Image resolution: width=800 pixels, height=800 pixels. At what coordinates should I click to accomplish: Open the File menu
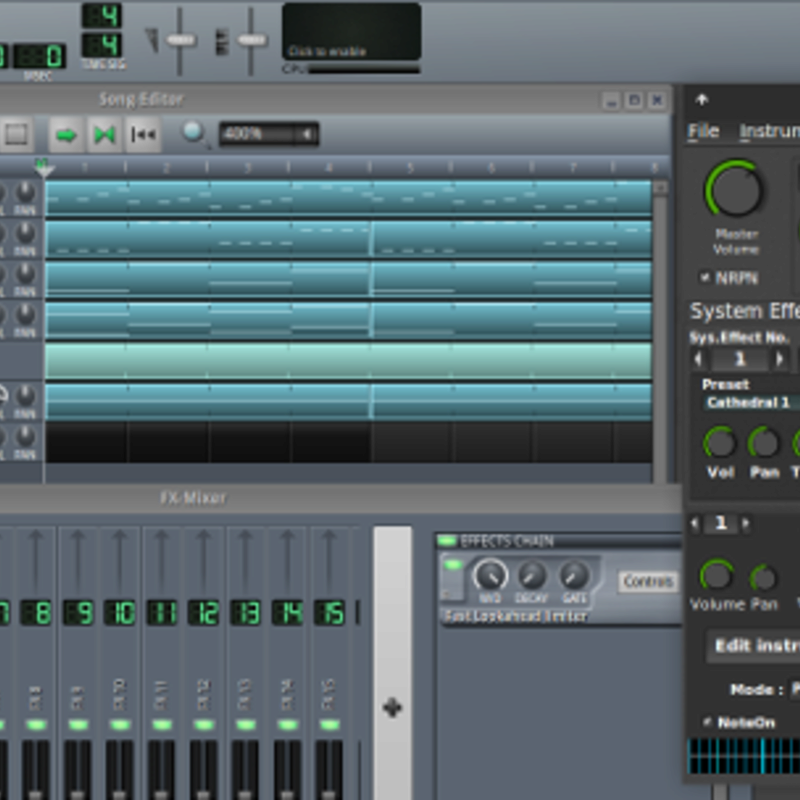click(703, 132)
